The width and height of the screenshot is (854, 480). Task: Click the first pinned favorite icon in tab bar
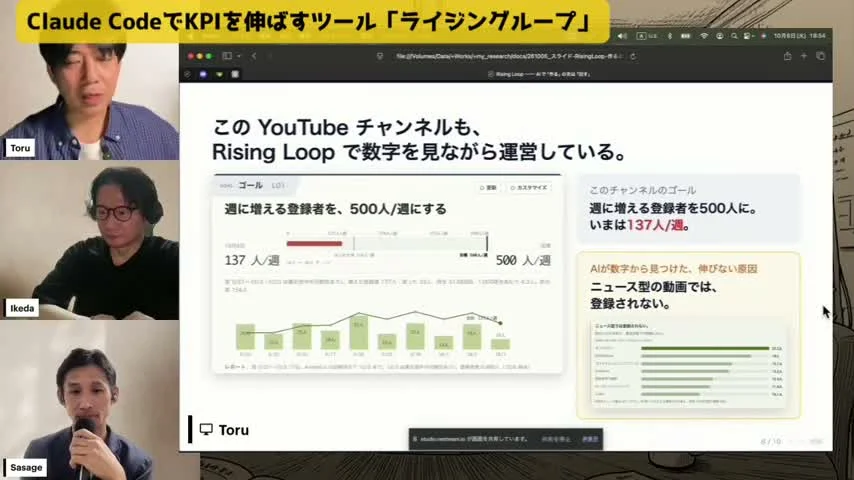pos(187,74)
